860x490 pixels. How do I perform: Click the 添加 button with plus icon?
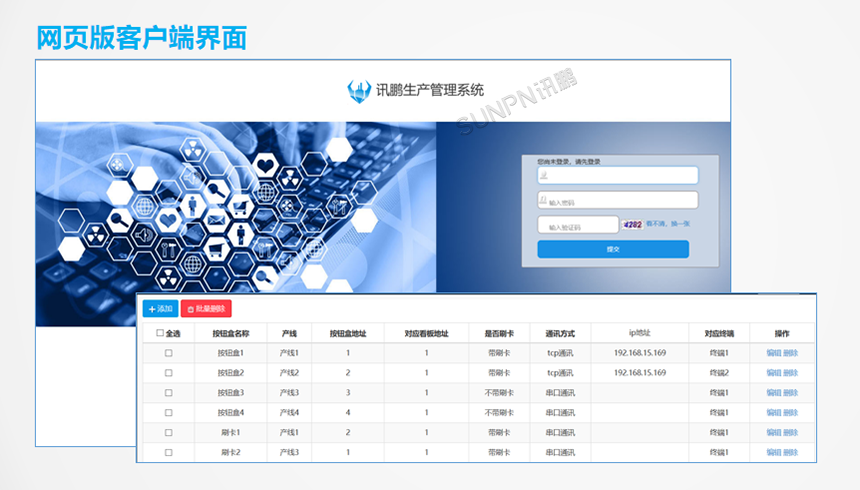pyautogui.click(x=160, y=309)
